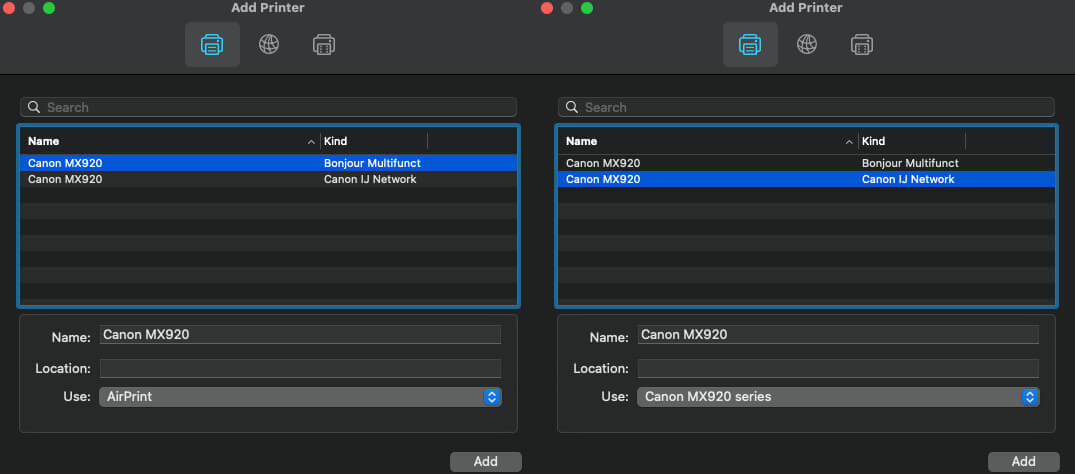Select Bonjour Multifunct printer row in right window

[806, 163]
